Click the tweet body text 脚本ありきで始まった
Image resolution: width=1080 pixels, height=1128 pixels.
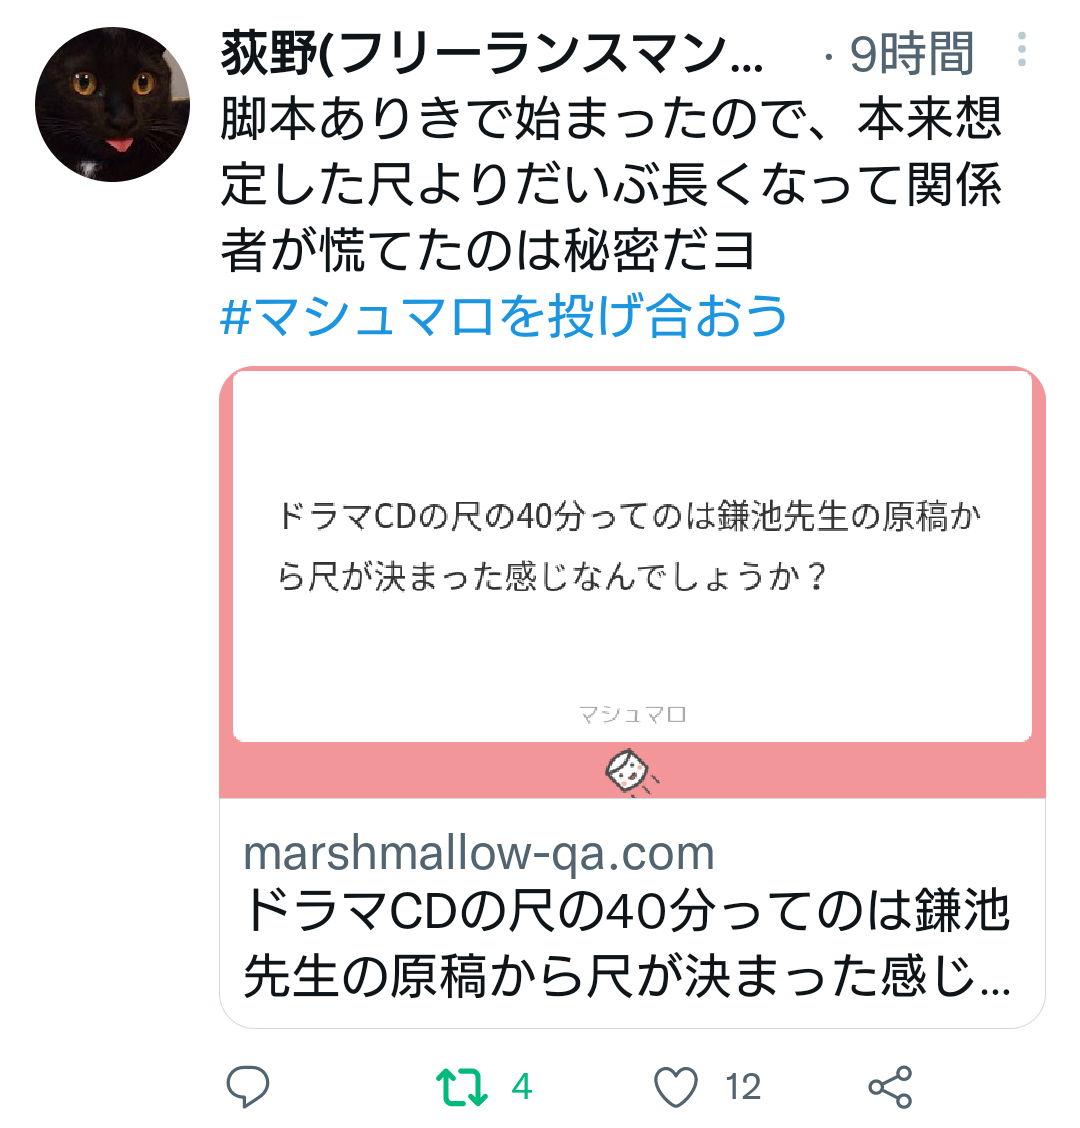[611, 184]
